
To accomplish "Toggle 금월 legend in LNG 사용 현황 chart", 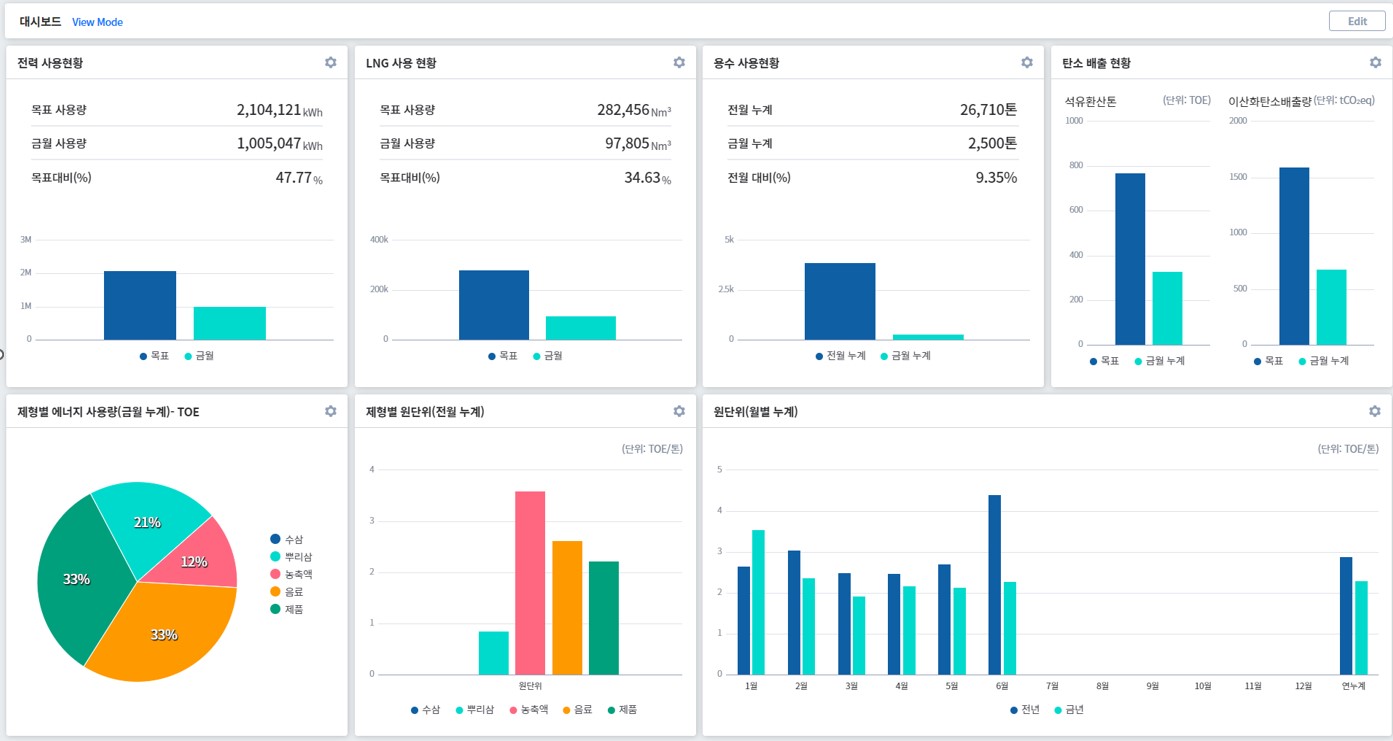I will 547,356.
